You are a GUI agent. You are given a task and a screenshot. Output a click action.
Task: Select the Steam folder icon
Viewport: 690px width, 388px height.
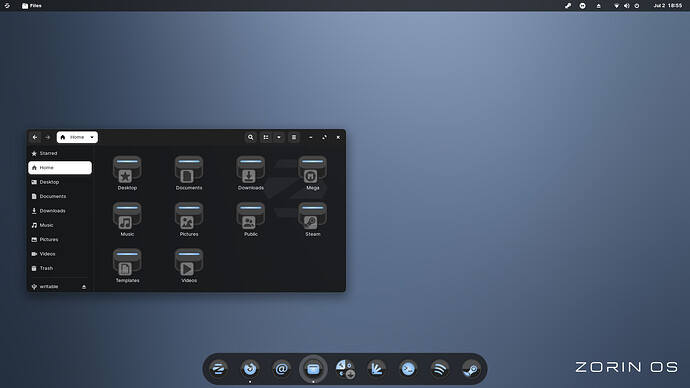(x=312, y=216)
